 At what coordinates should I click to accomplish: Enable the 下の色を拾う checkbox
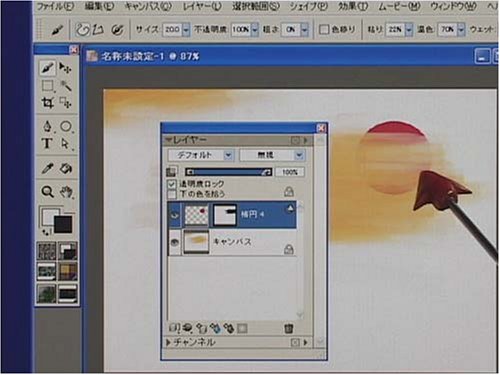pos(171,194)
